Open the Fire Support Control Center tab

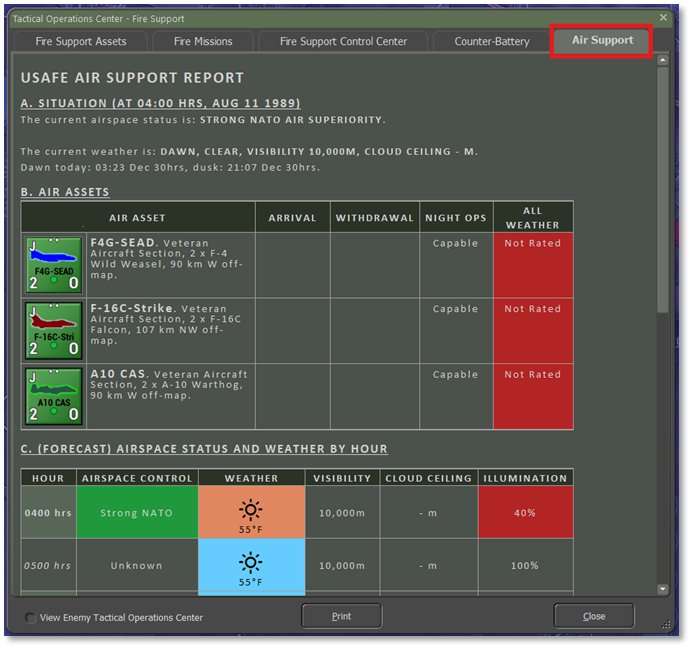343,41
